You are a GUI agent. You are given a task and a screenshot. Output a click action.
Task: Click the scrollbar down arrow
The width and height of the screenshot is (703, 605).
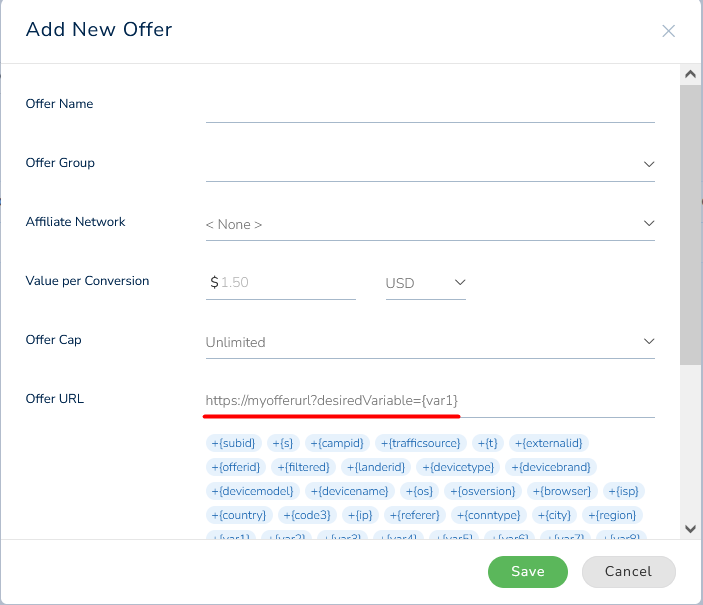(690, 529)
